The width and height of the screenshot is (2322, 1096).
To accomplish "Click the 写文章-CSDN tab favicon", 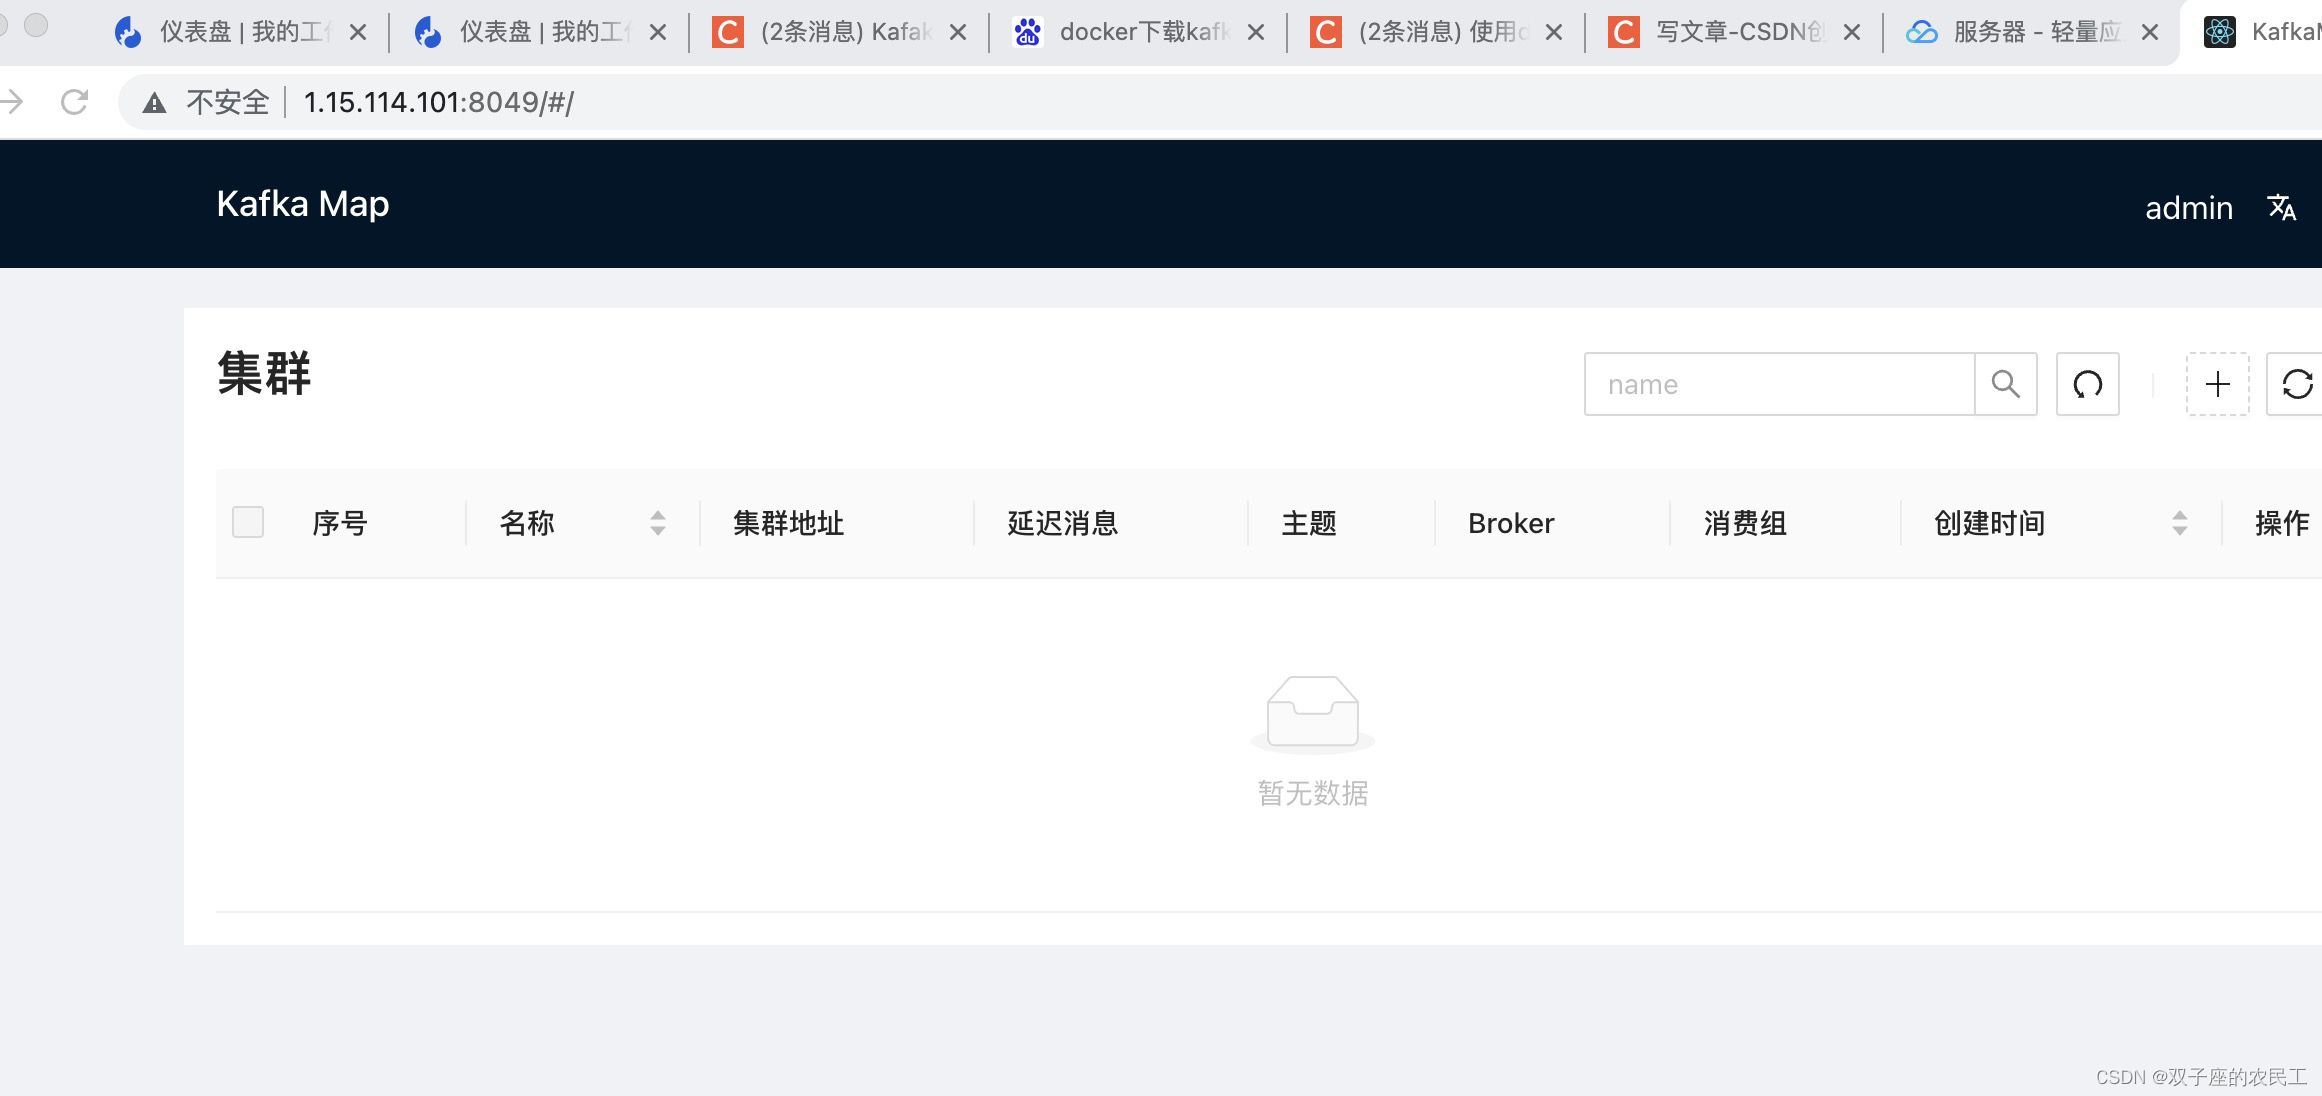I will click(1623, 31).
